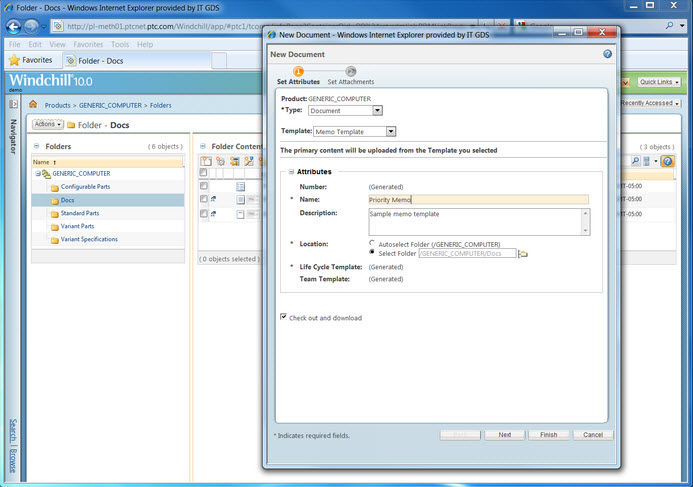Image resolution: width=693 pixels, height=487 pixels.
Task: Collapse the Folder Contents panel
Action: click(x=203, y=146)
